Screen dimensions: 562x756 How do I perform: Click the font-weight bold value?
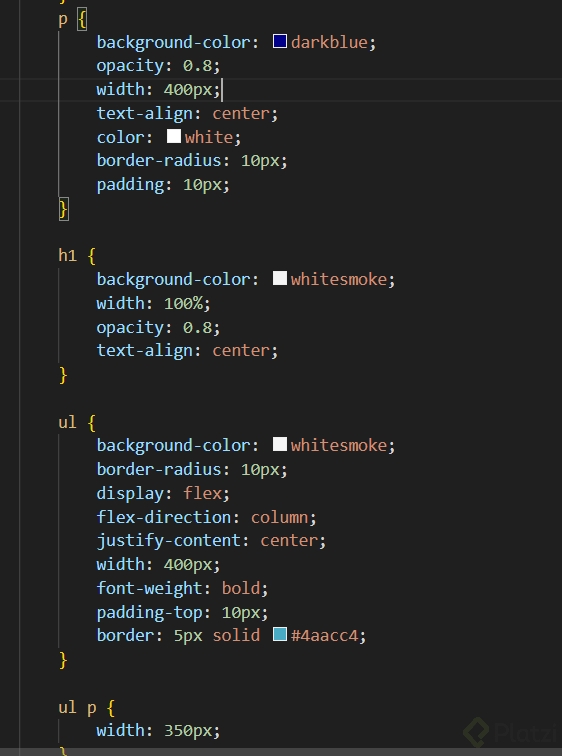tap(241, 588)
